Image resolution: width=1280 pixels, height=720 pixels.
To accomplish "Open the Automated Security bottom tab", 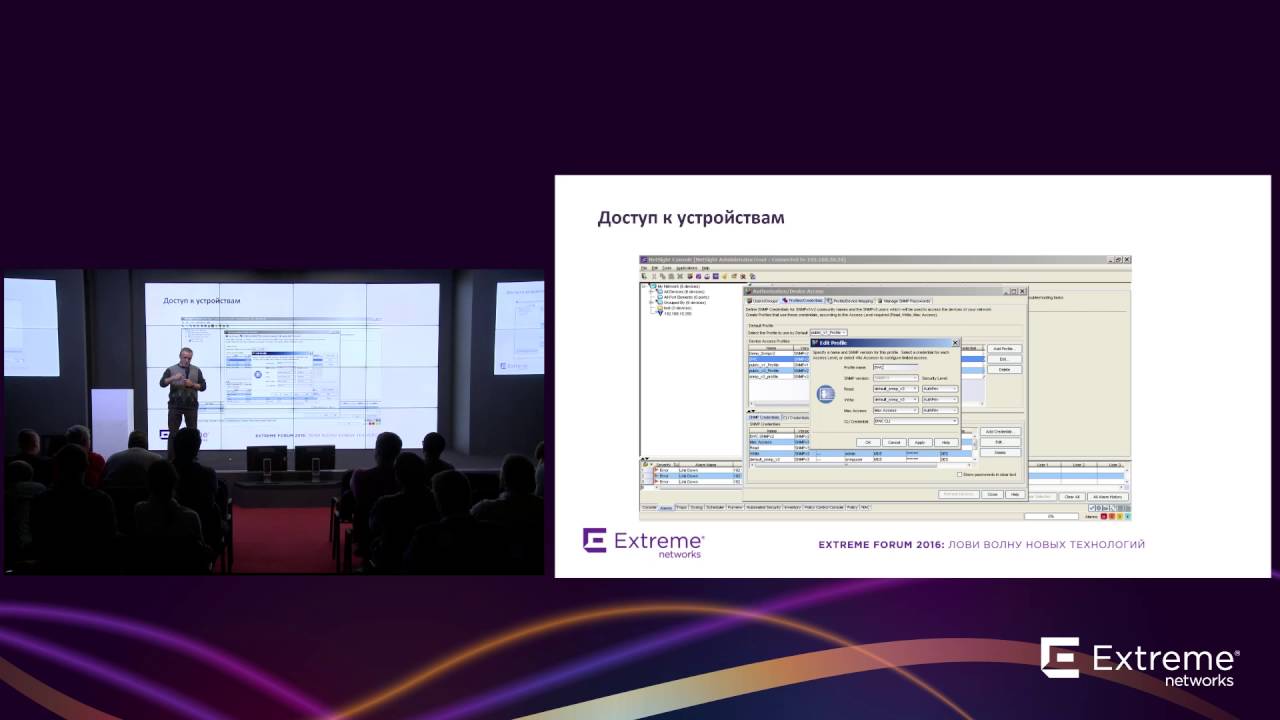I will point(763,507).
